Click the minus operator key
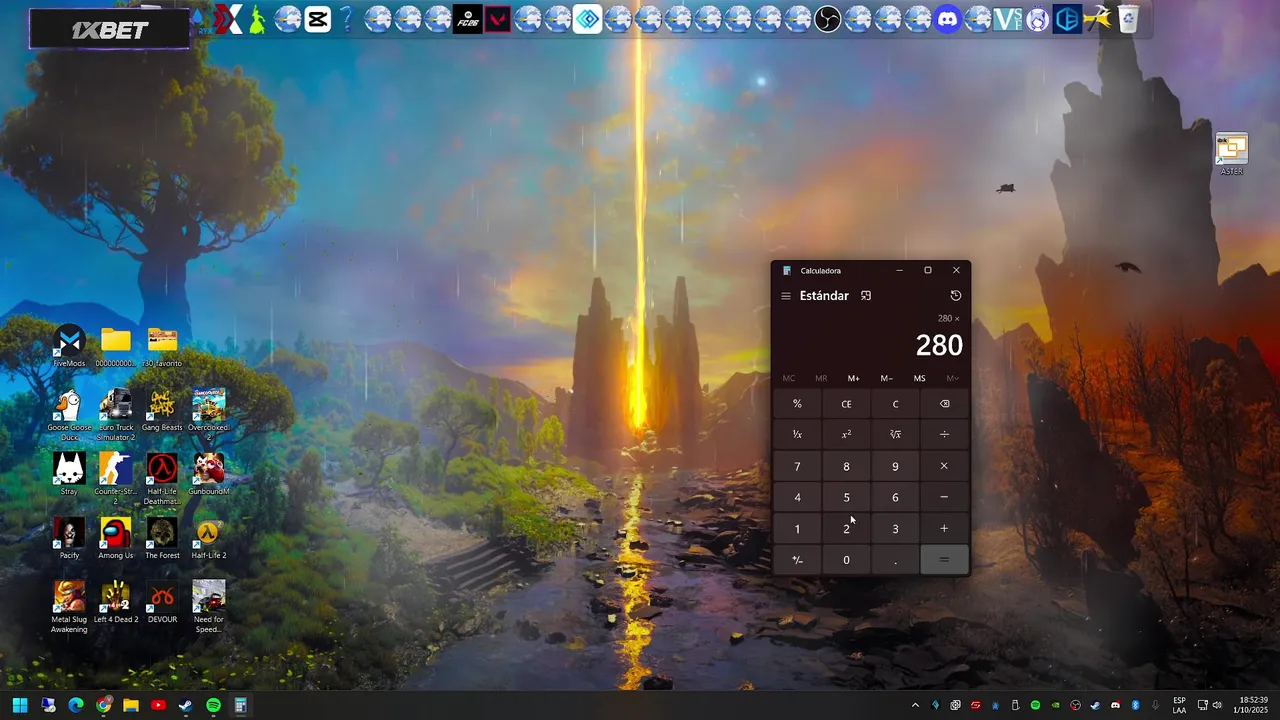 coord(944,497)
